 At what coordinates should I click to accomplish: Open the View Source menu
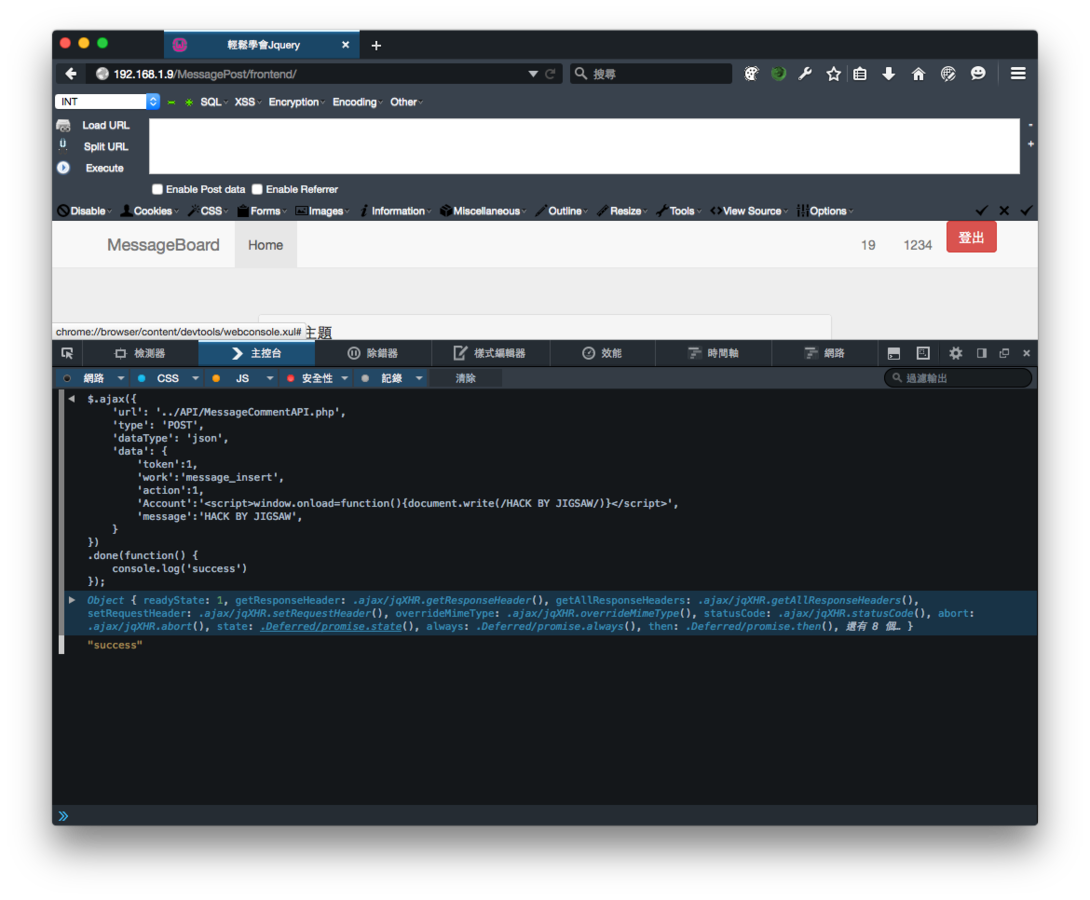click(749, 211)
